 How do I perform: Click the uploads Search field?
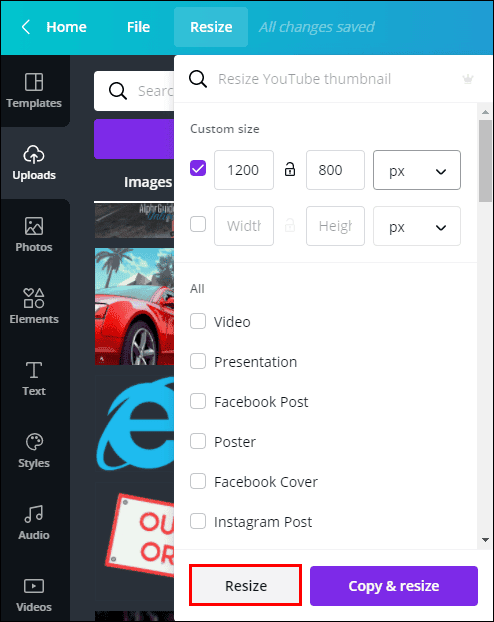134,91
